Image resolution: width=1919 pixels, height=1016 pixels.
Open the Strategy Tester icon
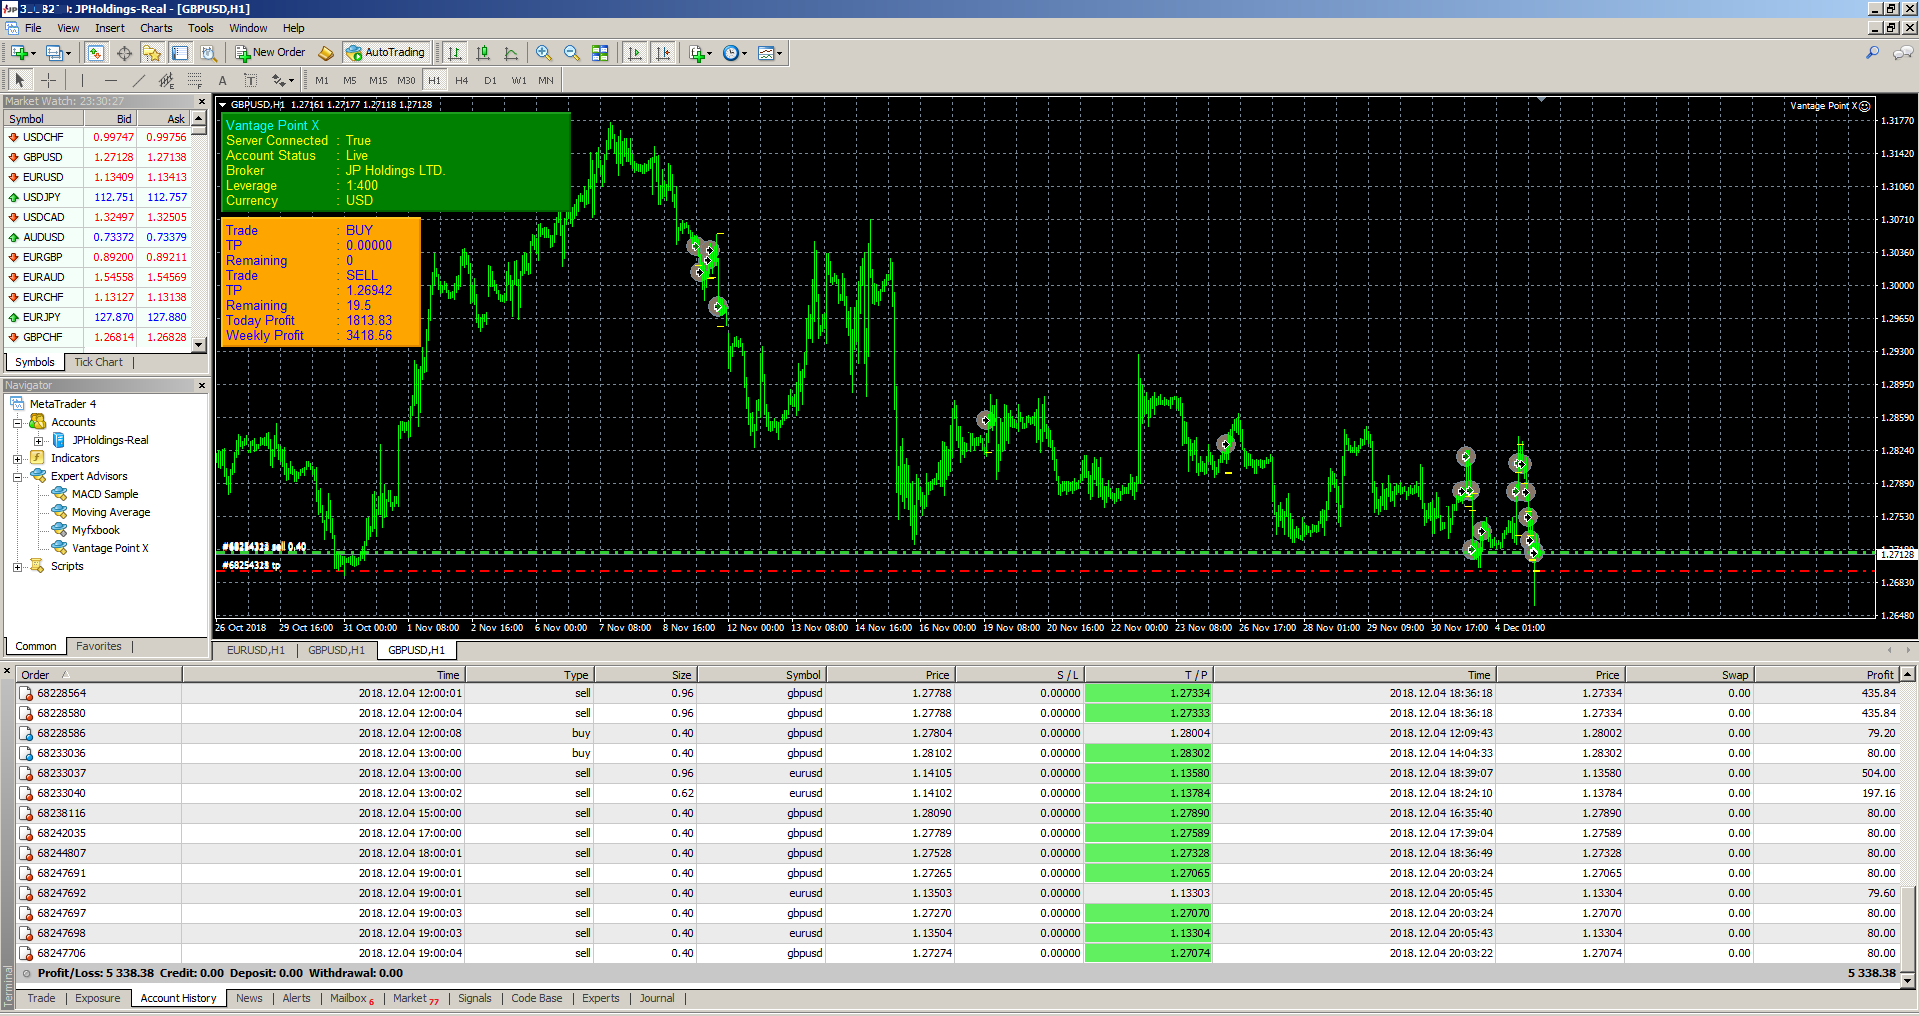[x=208, y=53]
